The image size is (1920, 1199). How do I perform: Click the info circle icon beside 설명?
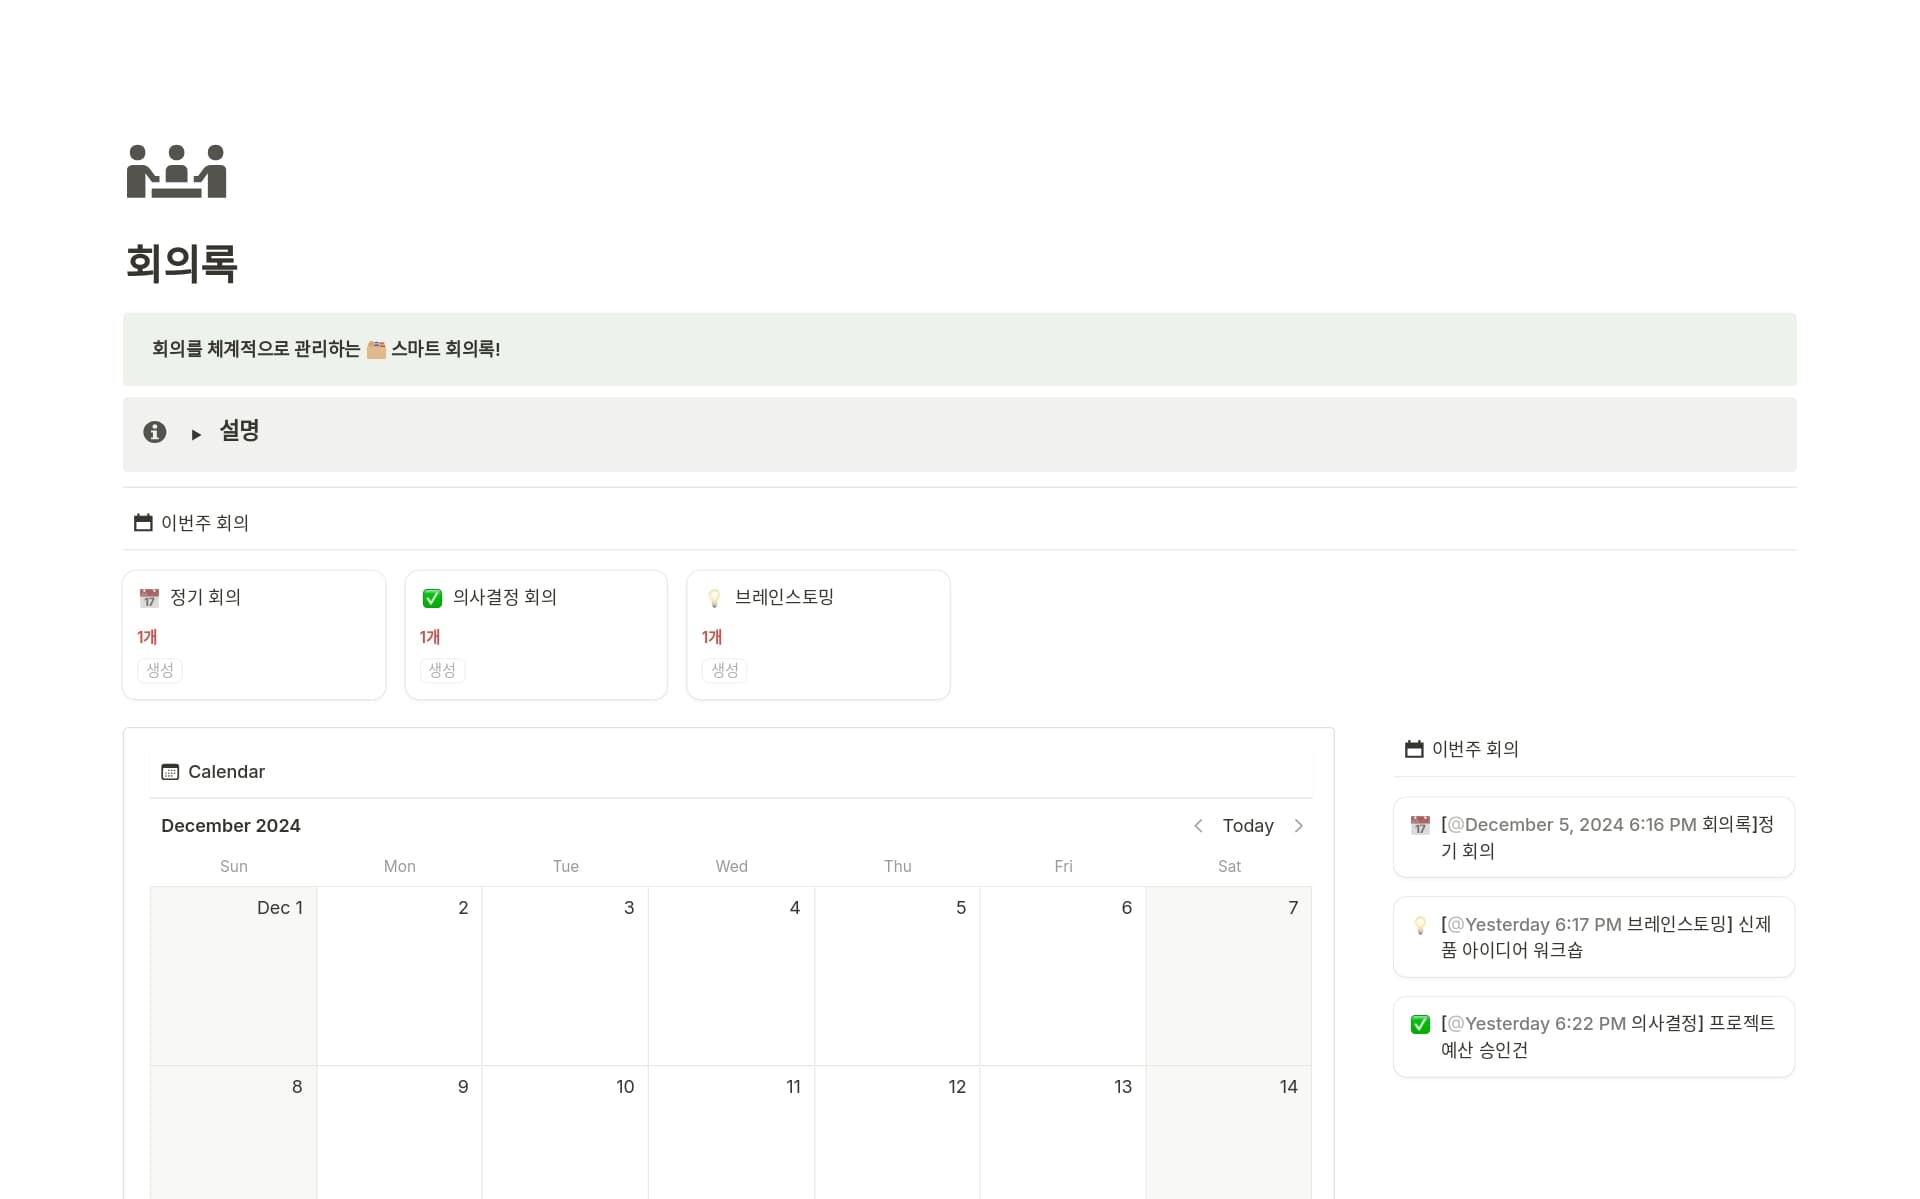point(154,432)
